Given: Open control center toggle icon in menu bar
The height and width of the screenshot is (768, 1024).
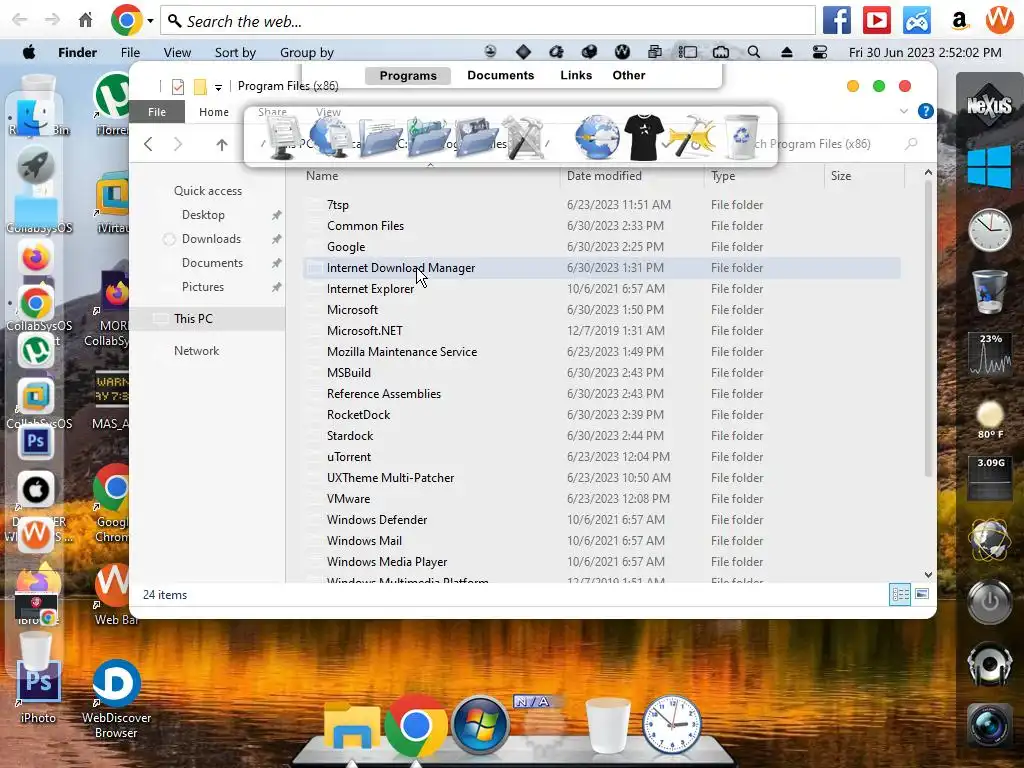Looking at the screenshot, I should click(820, 52).
